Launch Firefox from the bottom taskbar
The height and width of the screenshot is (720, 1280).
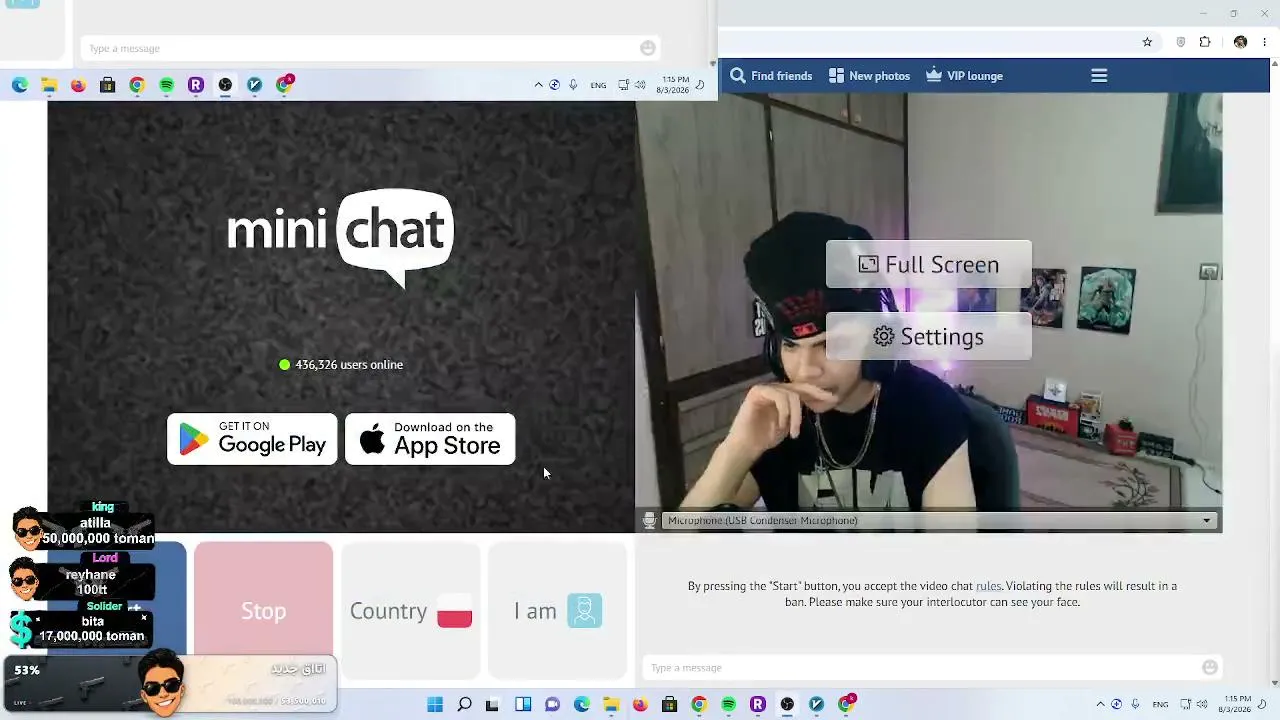(x=640, y=704)
